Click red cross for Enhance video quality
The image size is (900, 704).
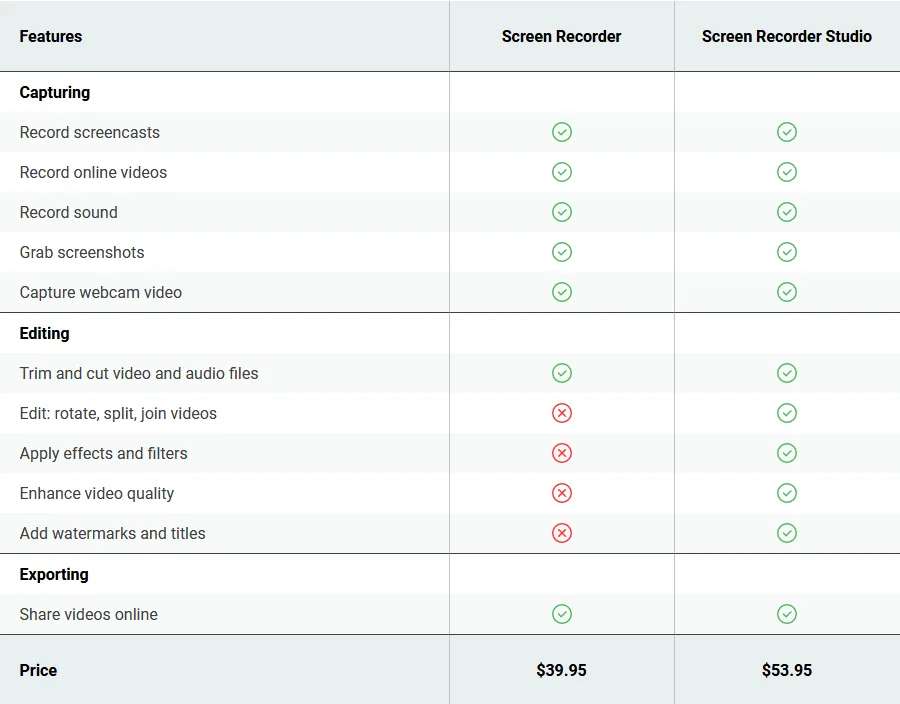tap(561, 493)
